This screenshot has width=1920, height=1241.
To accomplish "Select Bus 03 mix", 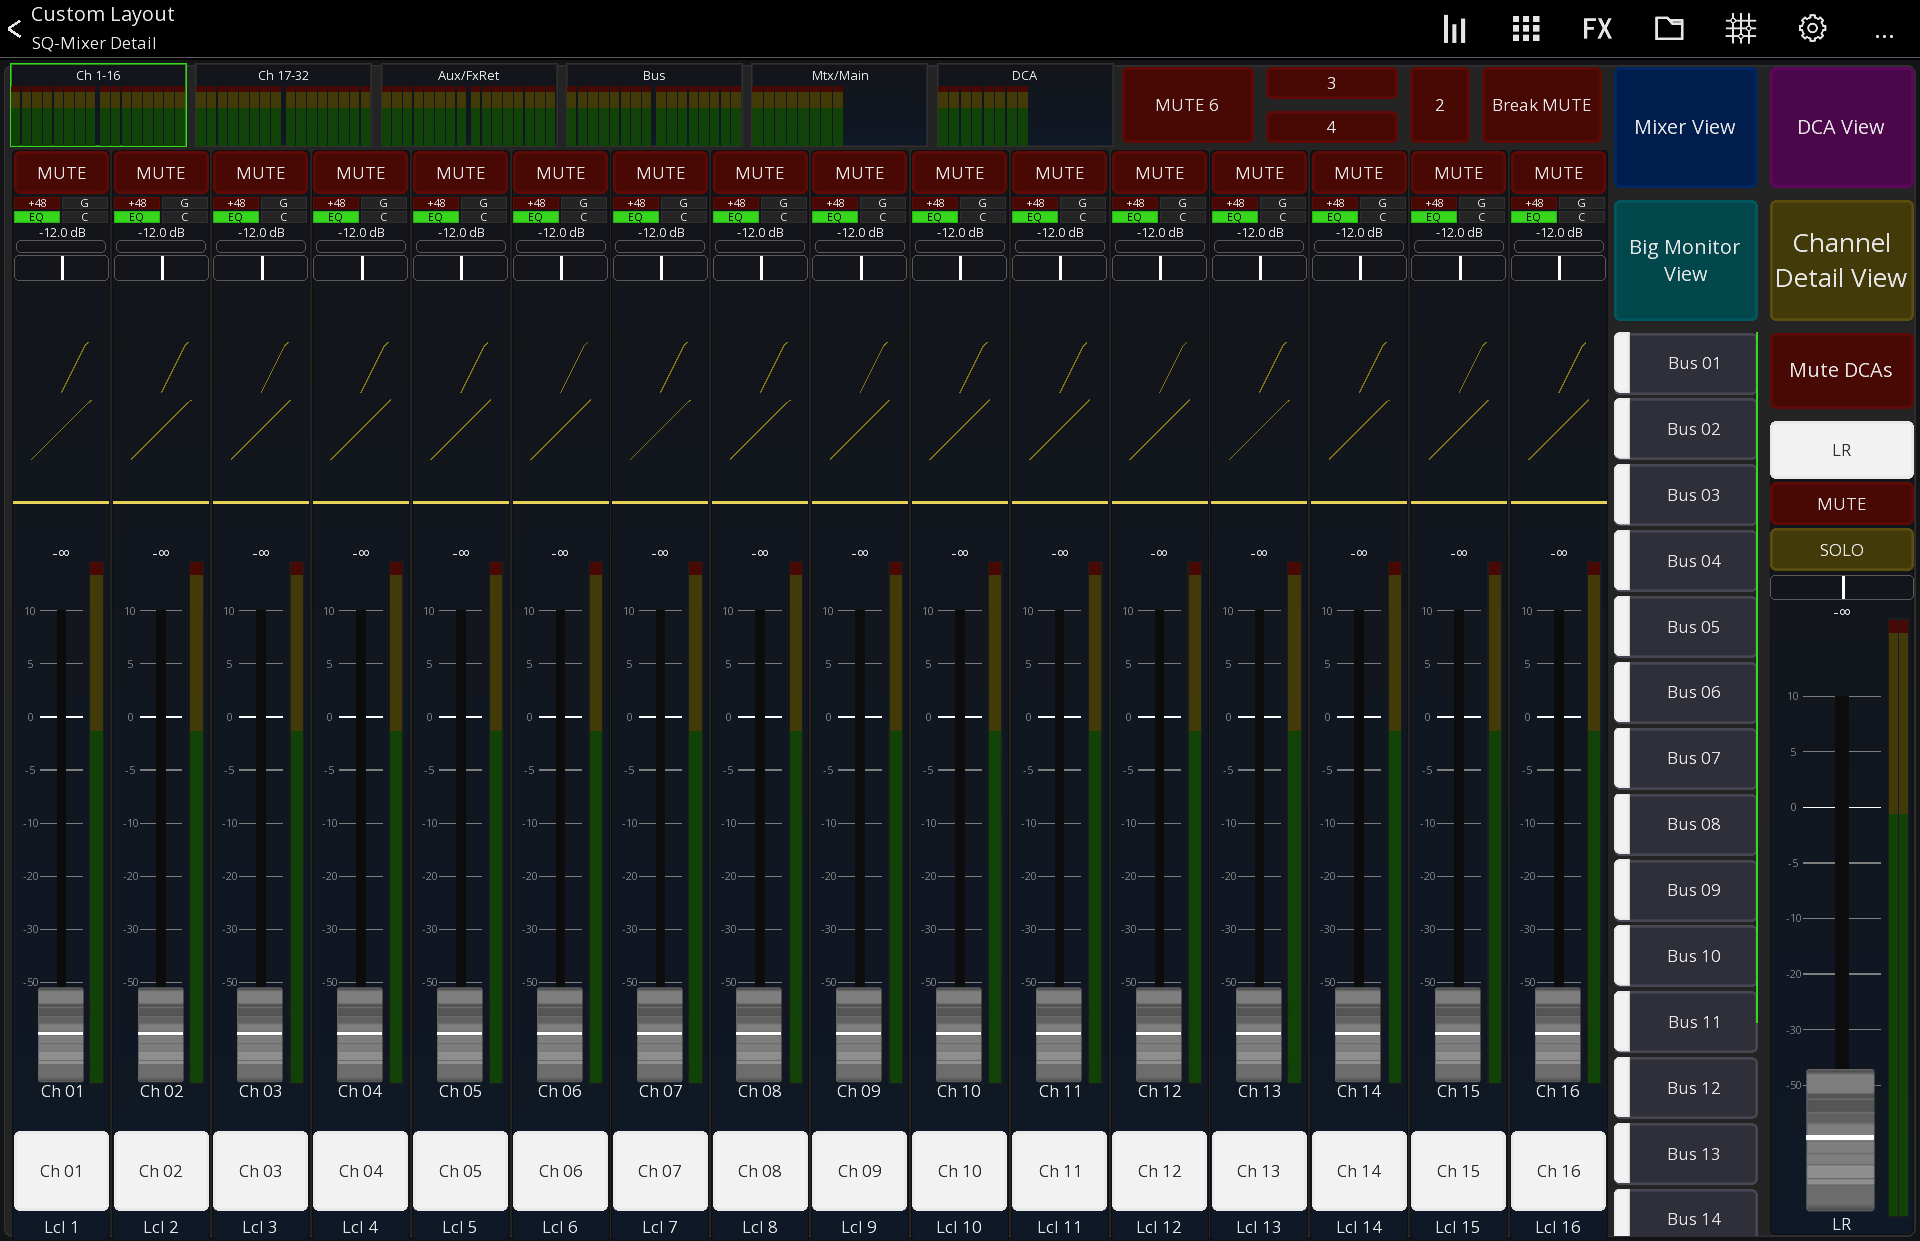I will (x=1686, y=495).
